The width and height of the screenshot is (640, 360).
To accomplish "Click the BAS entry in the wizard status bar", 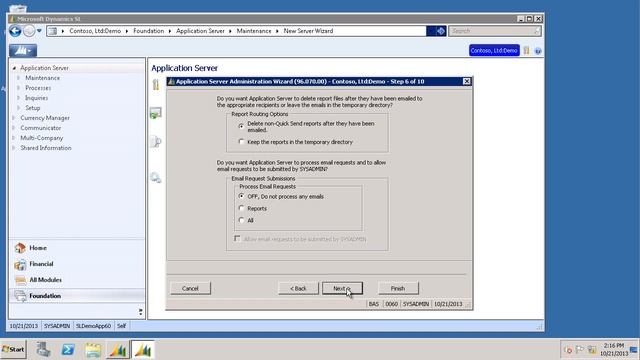I will coord(373,304).
